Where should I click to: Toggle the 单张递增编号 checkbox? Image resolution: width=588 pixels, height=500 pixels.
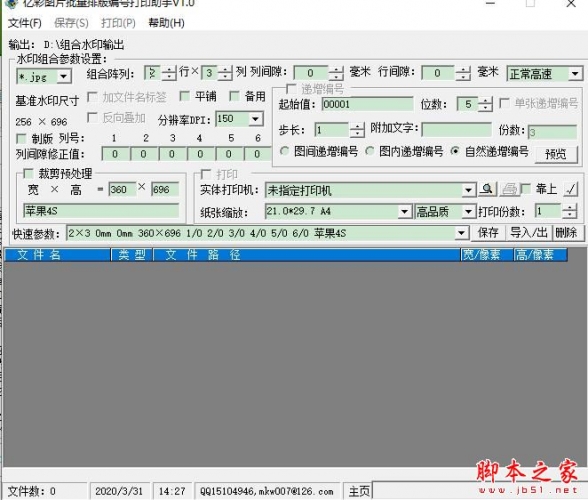tap(504, 103)
